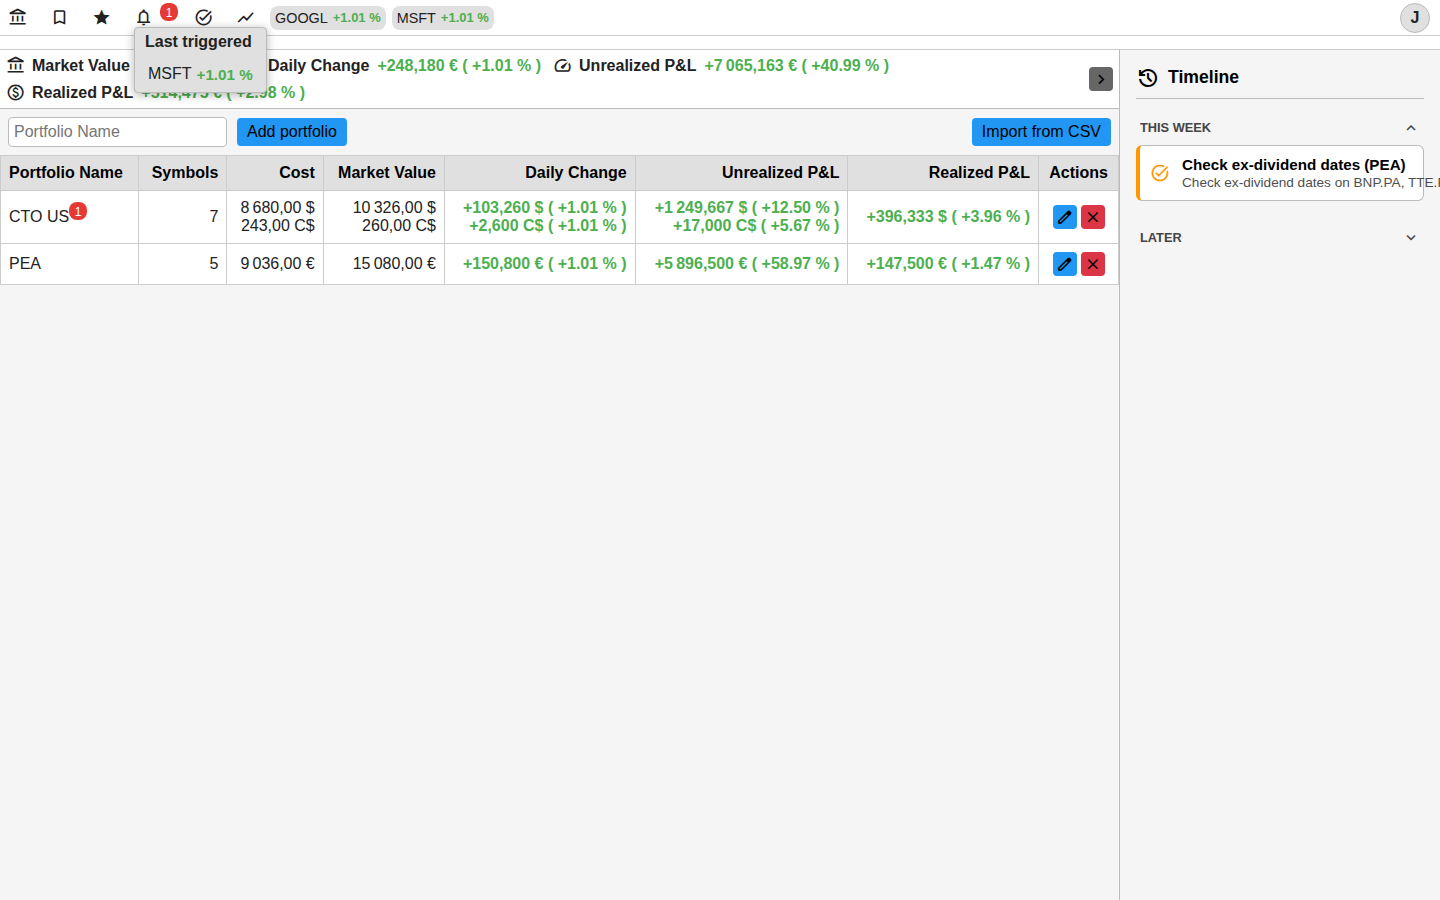Mark the ex-dividend task check icon
Screen dimensions: 1440x900
pyautogui.click(x=1160, y=173)
